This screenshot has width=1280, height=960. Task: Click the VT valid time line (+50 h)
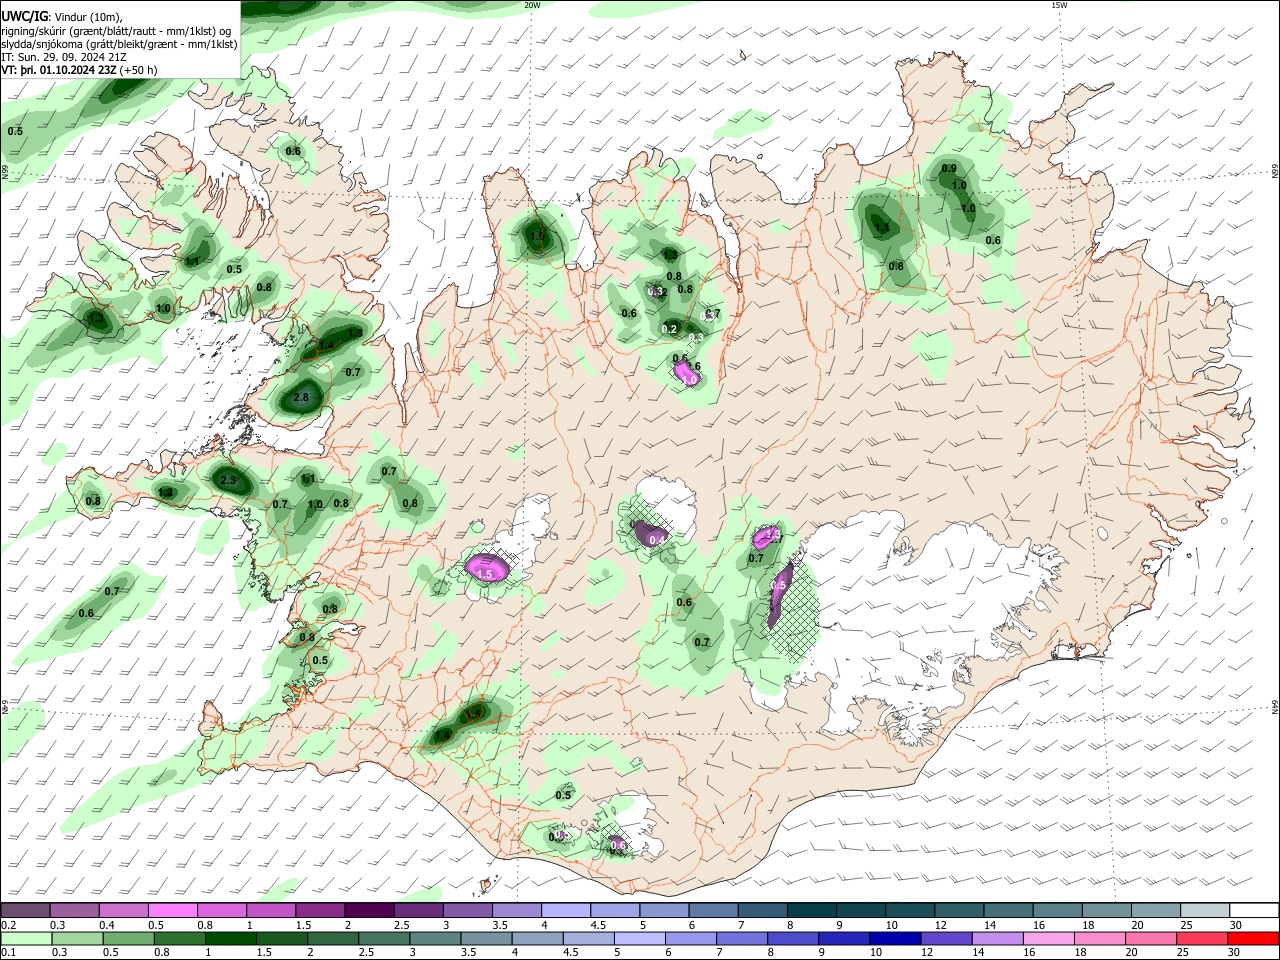click(x=79, y=70)
